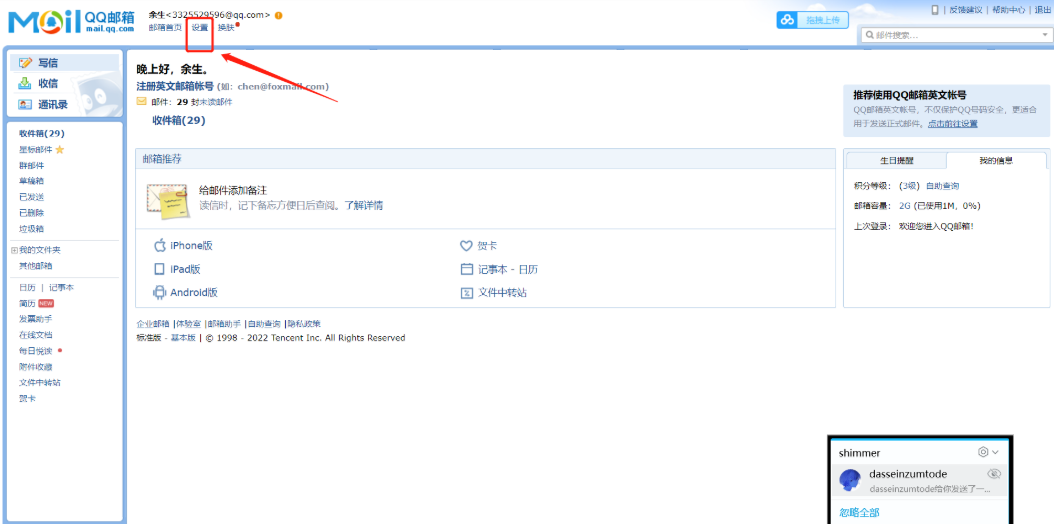Open 设置 in top navigation
Screen dimensions: 1054x524
(200, 28)
